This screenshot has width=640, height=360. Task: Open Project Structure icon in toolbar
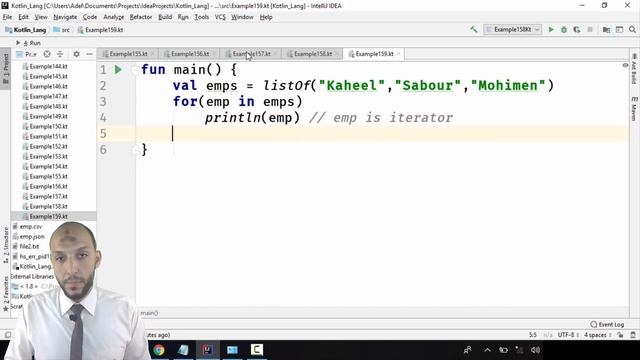pos(607,29)
